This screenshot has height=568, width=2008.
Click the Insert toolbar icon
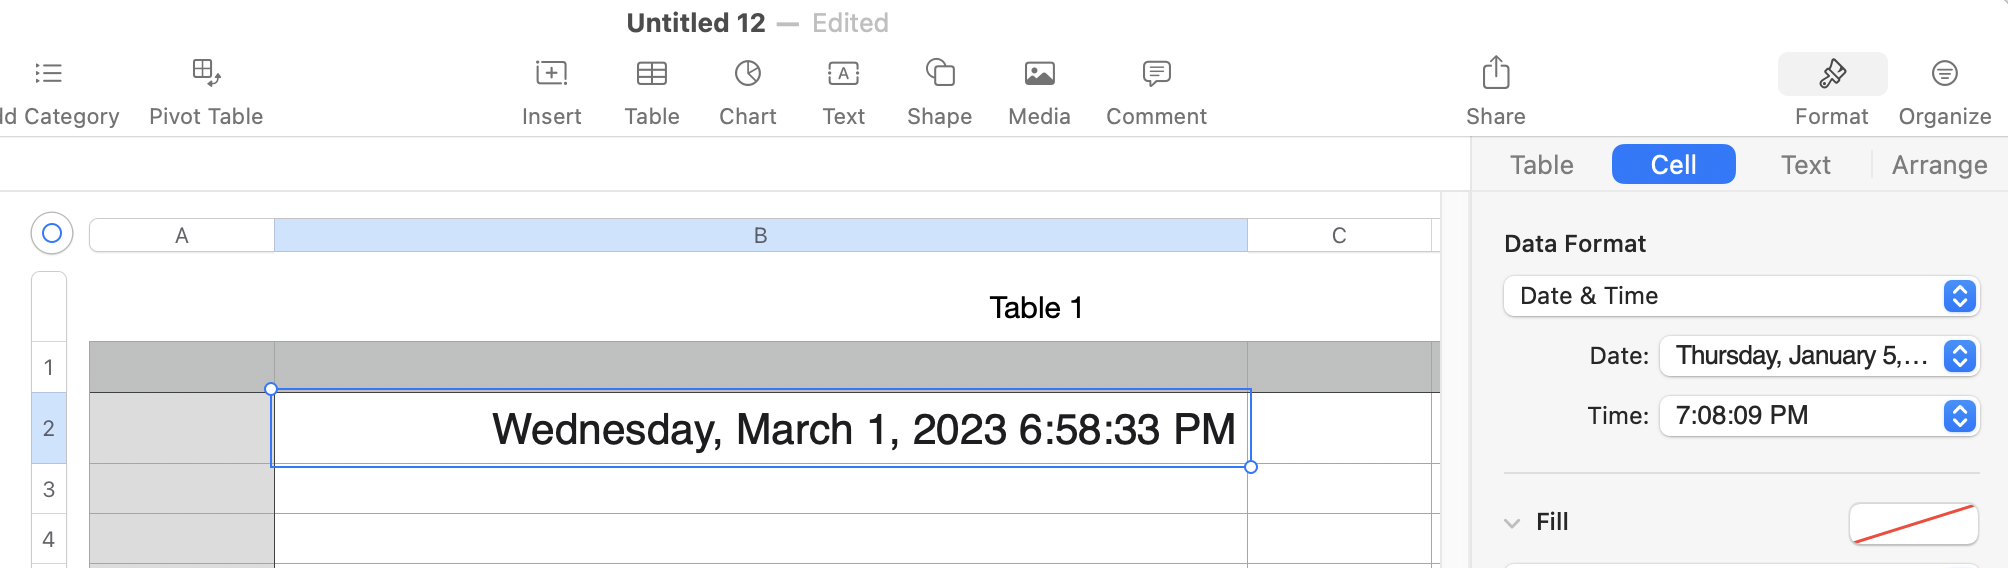pyautogui.click(x=551, y=73)
